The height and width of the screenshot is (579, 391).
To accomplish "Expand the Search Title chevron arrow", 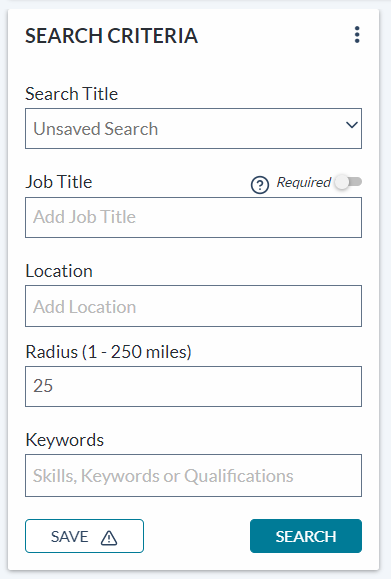I will point(352,125).
